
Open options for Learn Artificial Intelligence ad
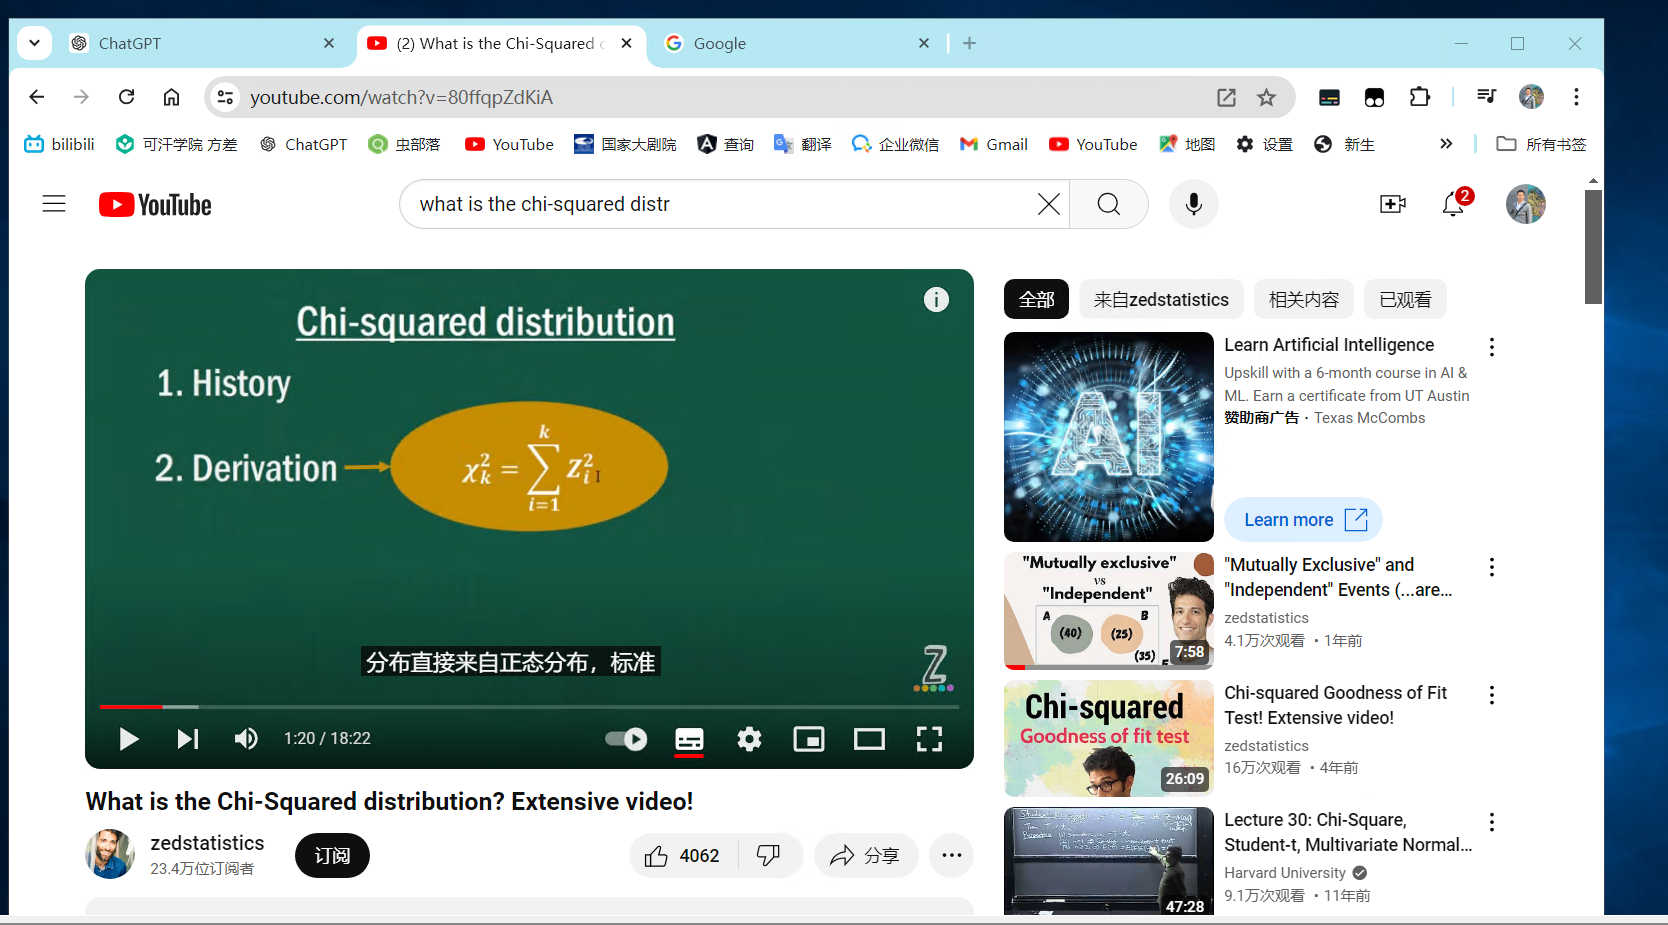point(1491,347)
